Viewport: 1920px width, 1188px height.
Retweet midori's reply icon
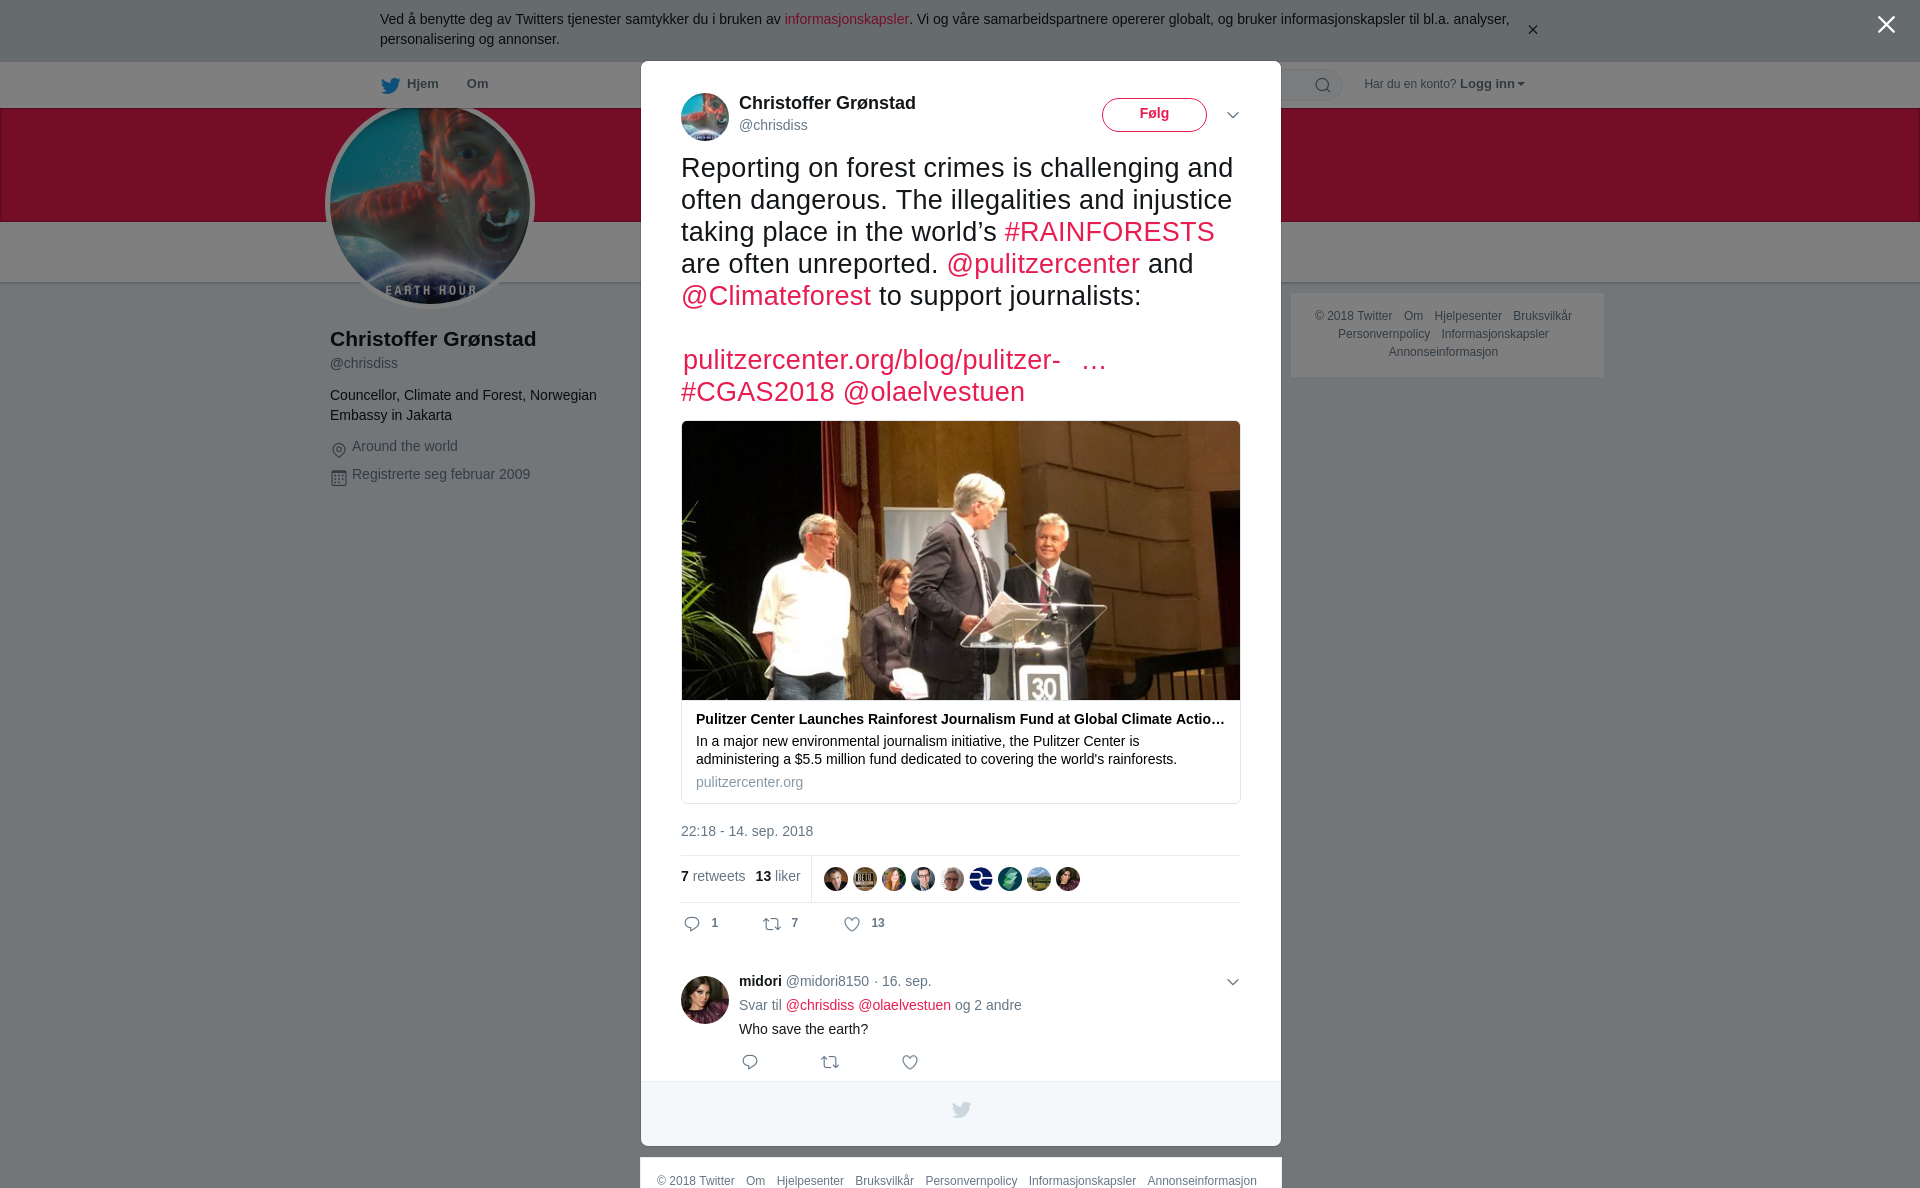point(830,1062)
